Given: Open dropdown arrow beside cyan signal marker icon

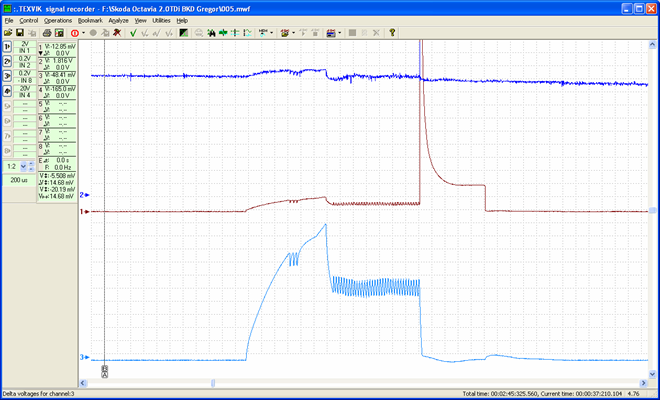Looking at the screenshot, I should coord(271,33).
